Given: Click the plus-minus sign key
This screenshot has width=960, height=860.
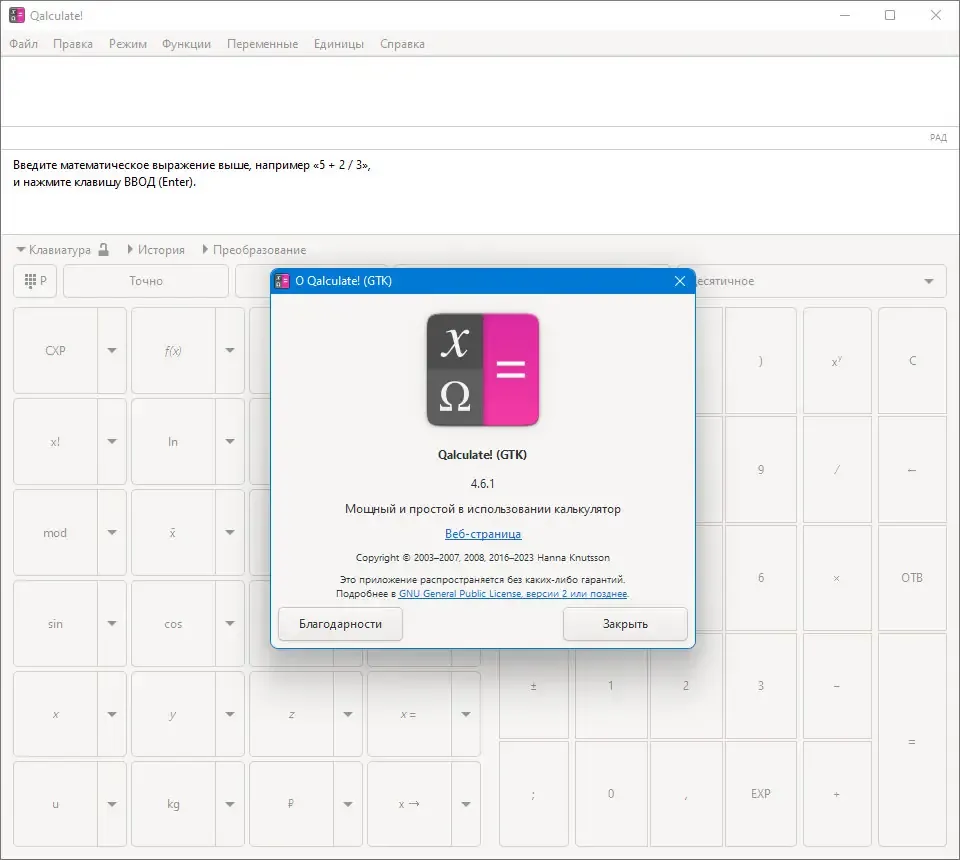Looking at the screenshot, I should (x=533, y=686).
